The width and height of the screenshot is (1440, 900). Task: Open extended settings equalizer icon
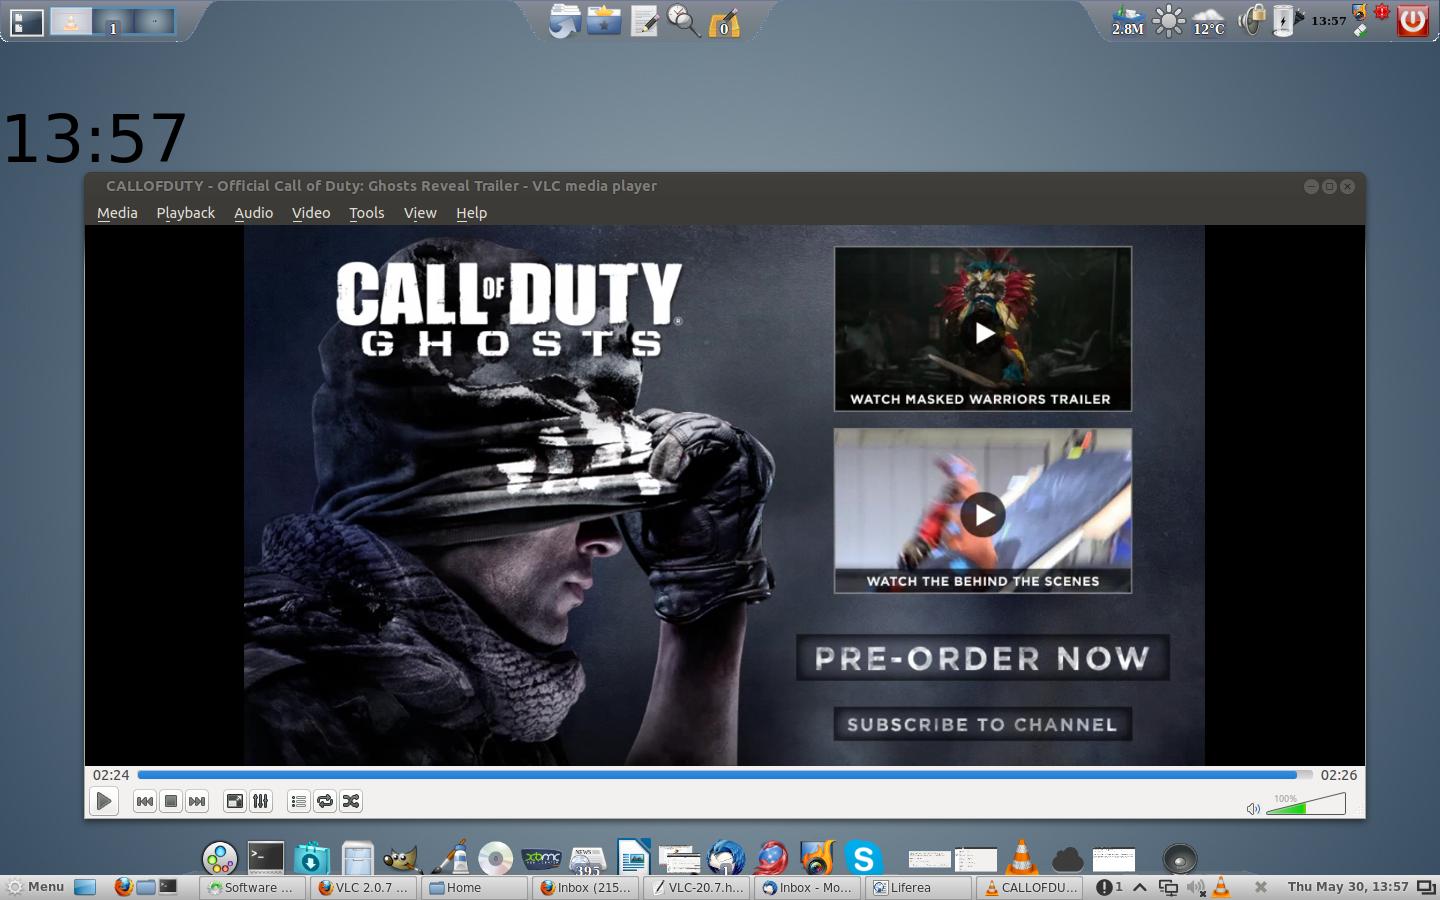pos(260,801)
